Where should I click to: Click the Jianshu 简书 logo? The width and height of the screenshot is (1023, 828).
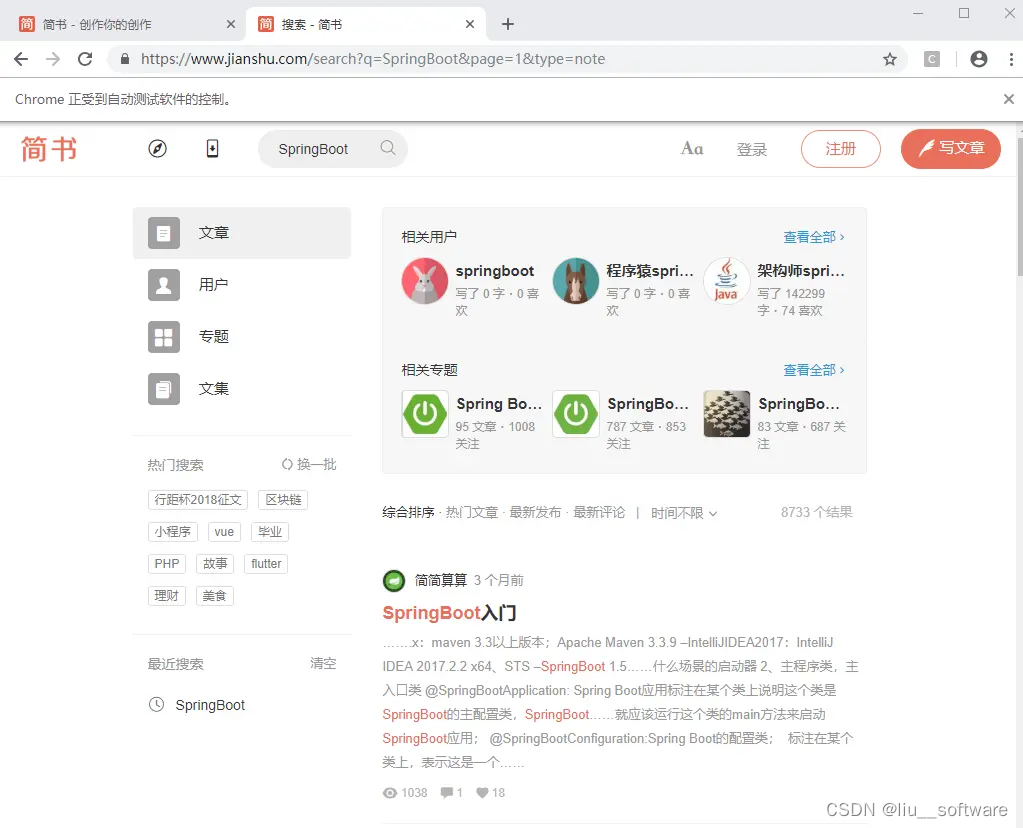[x=49, y=149]
